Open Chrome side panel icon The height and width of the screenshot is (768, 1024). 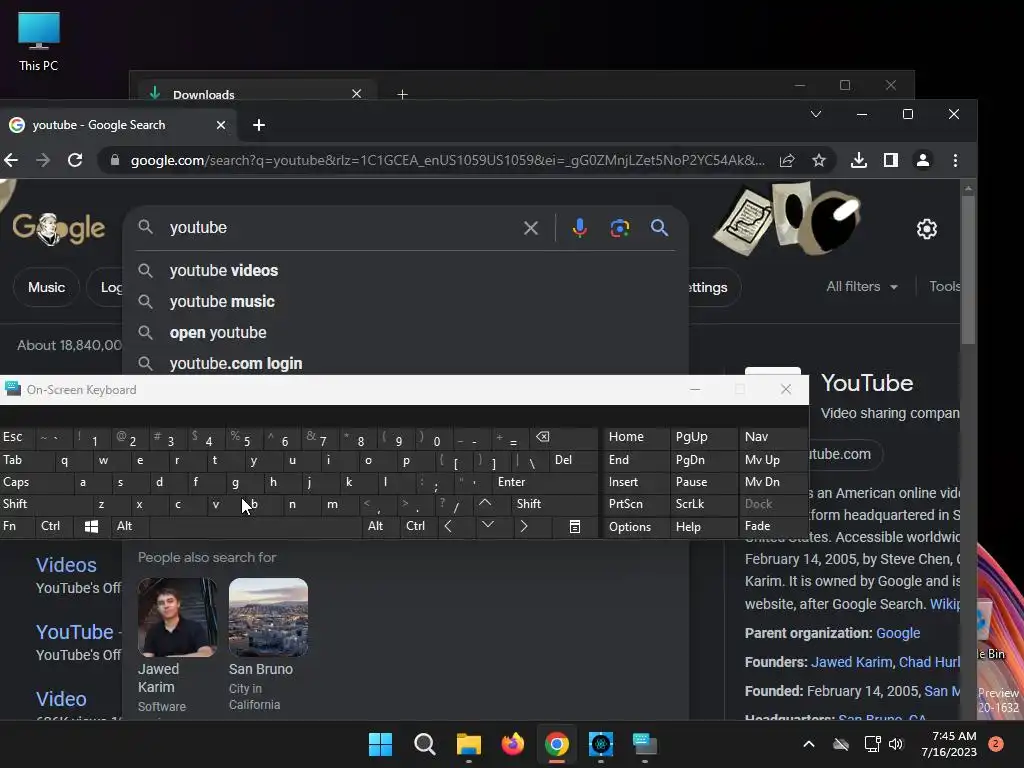click(x=891, y=160)
